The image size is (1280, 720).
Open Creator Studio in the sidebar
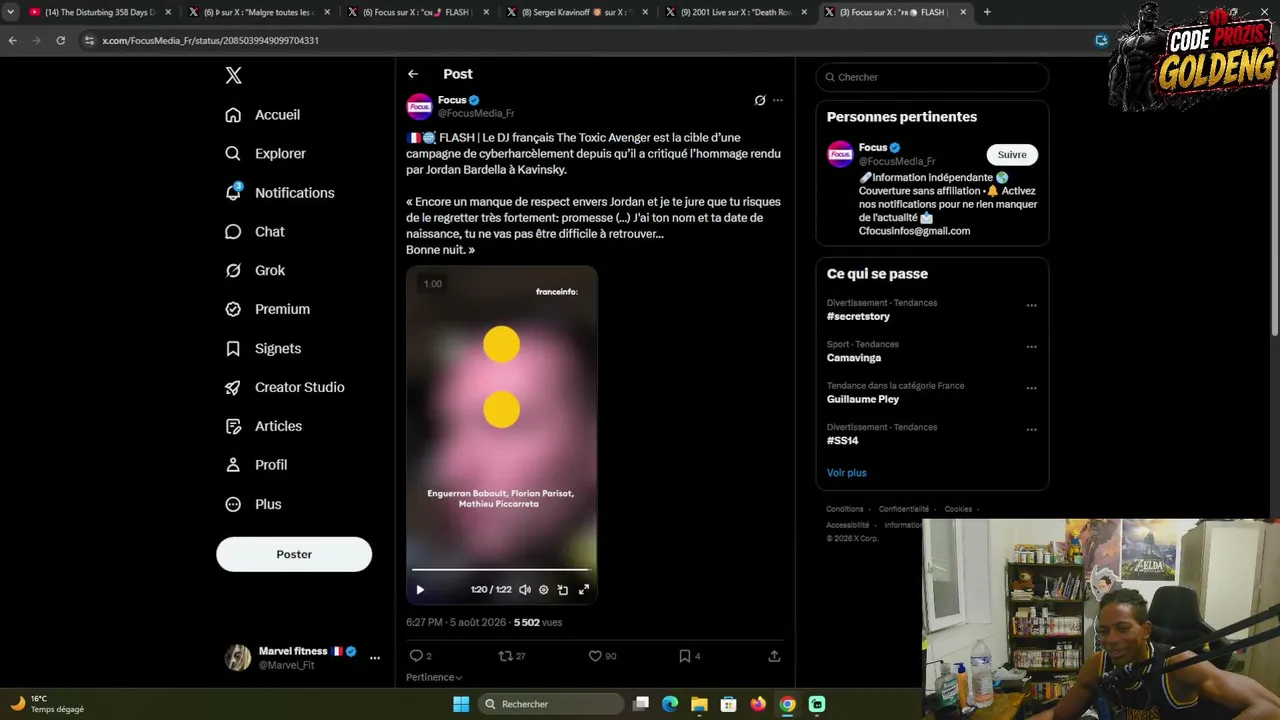click(x=285, y=388)
